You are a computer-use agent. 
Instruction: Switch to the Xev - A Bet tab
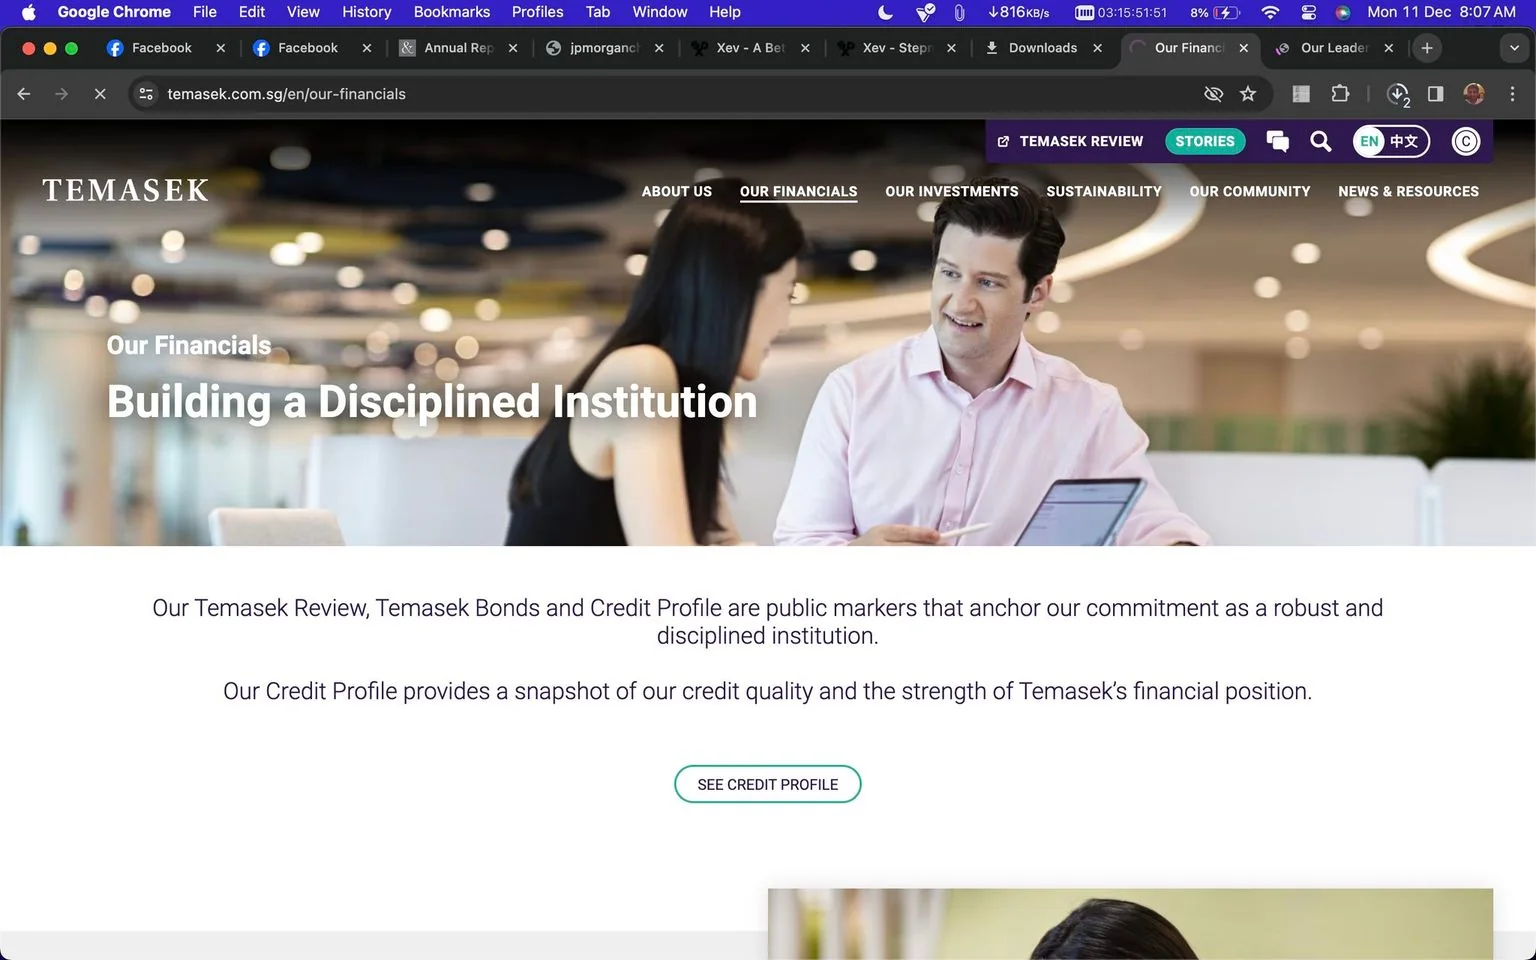[x=750, y=48]
